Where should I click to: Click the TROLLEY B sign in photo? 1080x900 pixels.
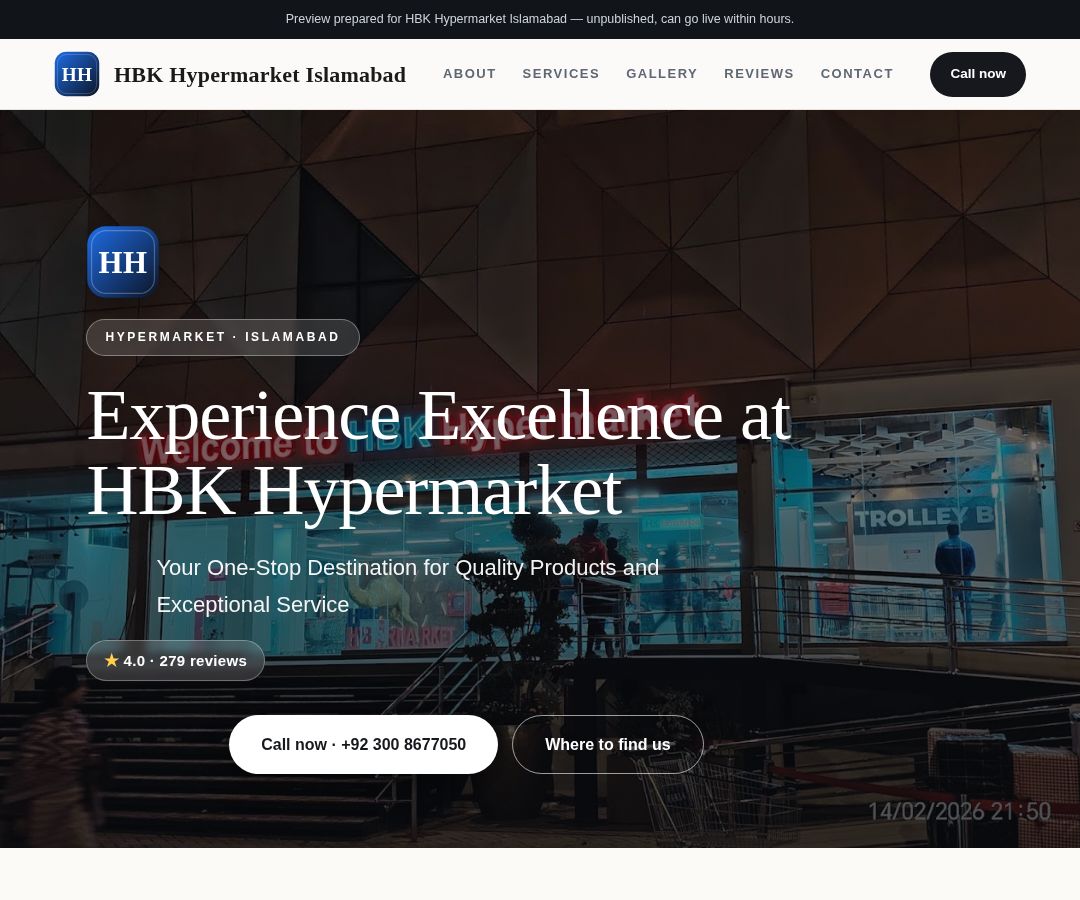pyautogui.click(x=924, y=517)
